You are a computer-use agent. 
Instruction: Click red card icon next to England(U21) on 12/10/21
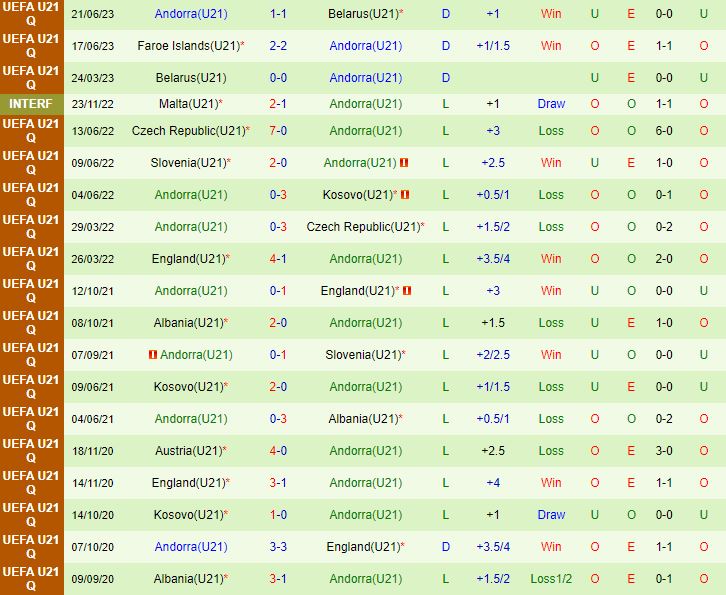(x=407, y=291)
